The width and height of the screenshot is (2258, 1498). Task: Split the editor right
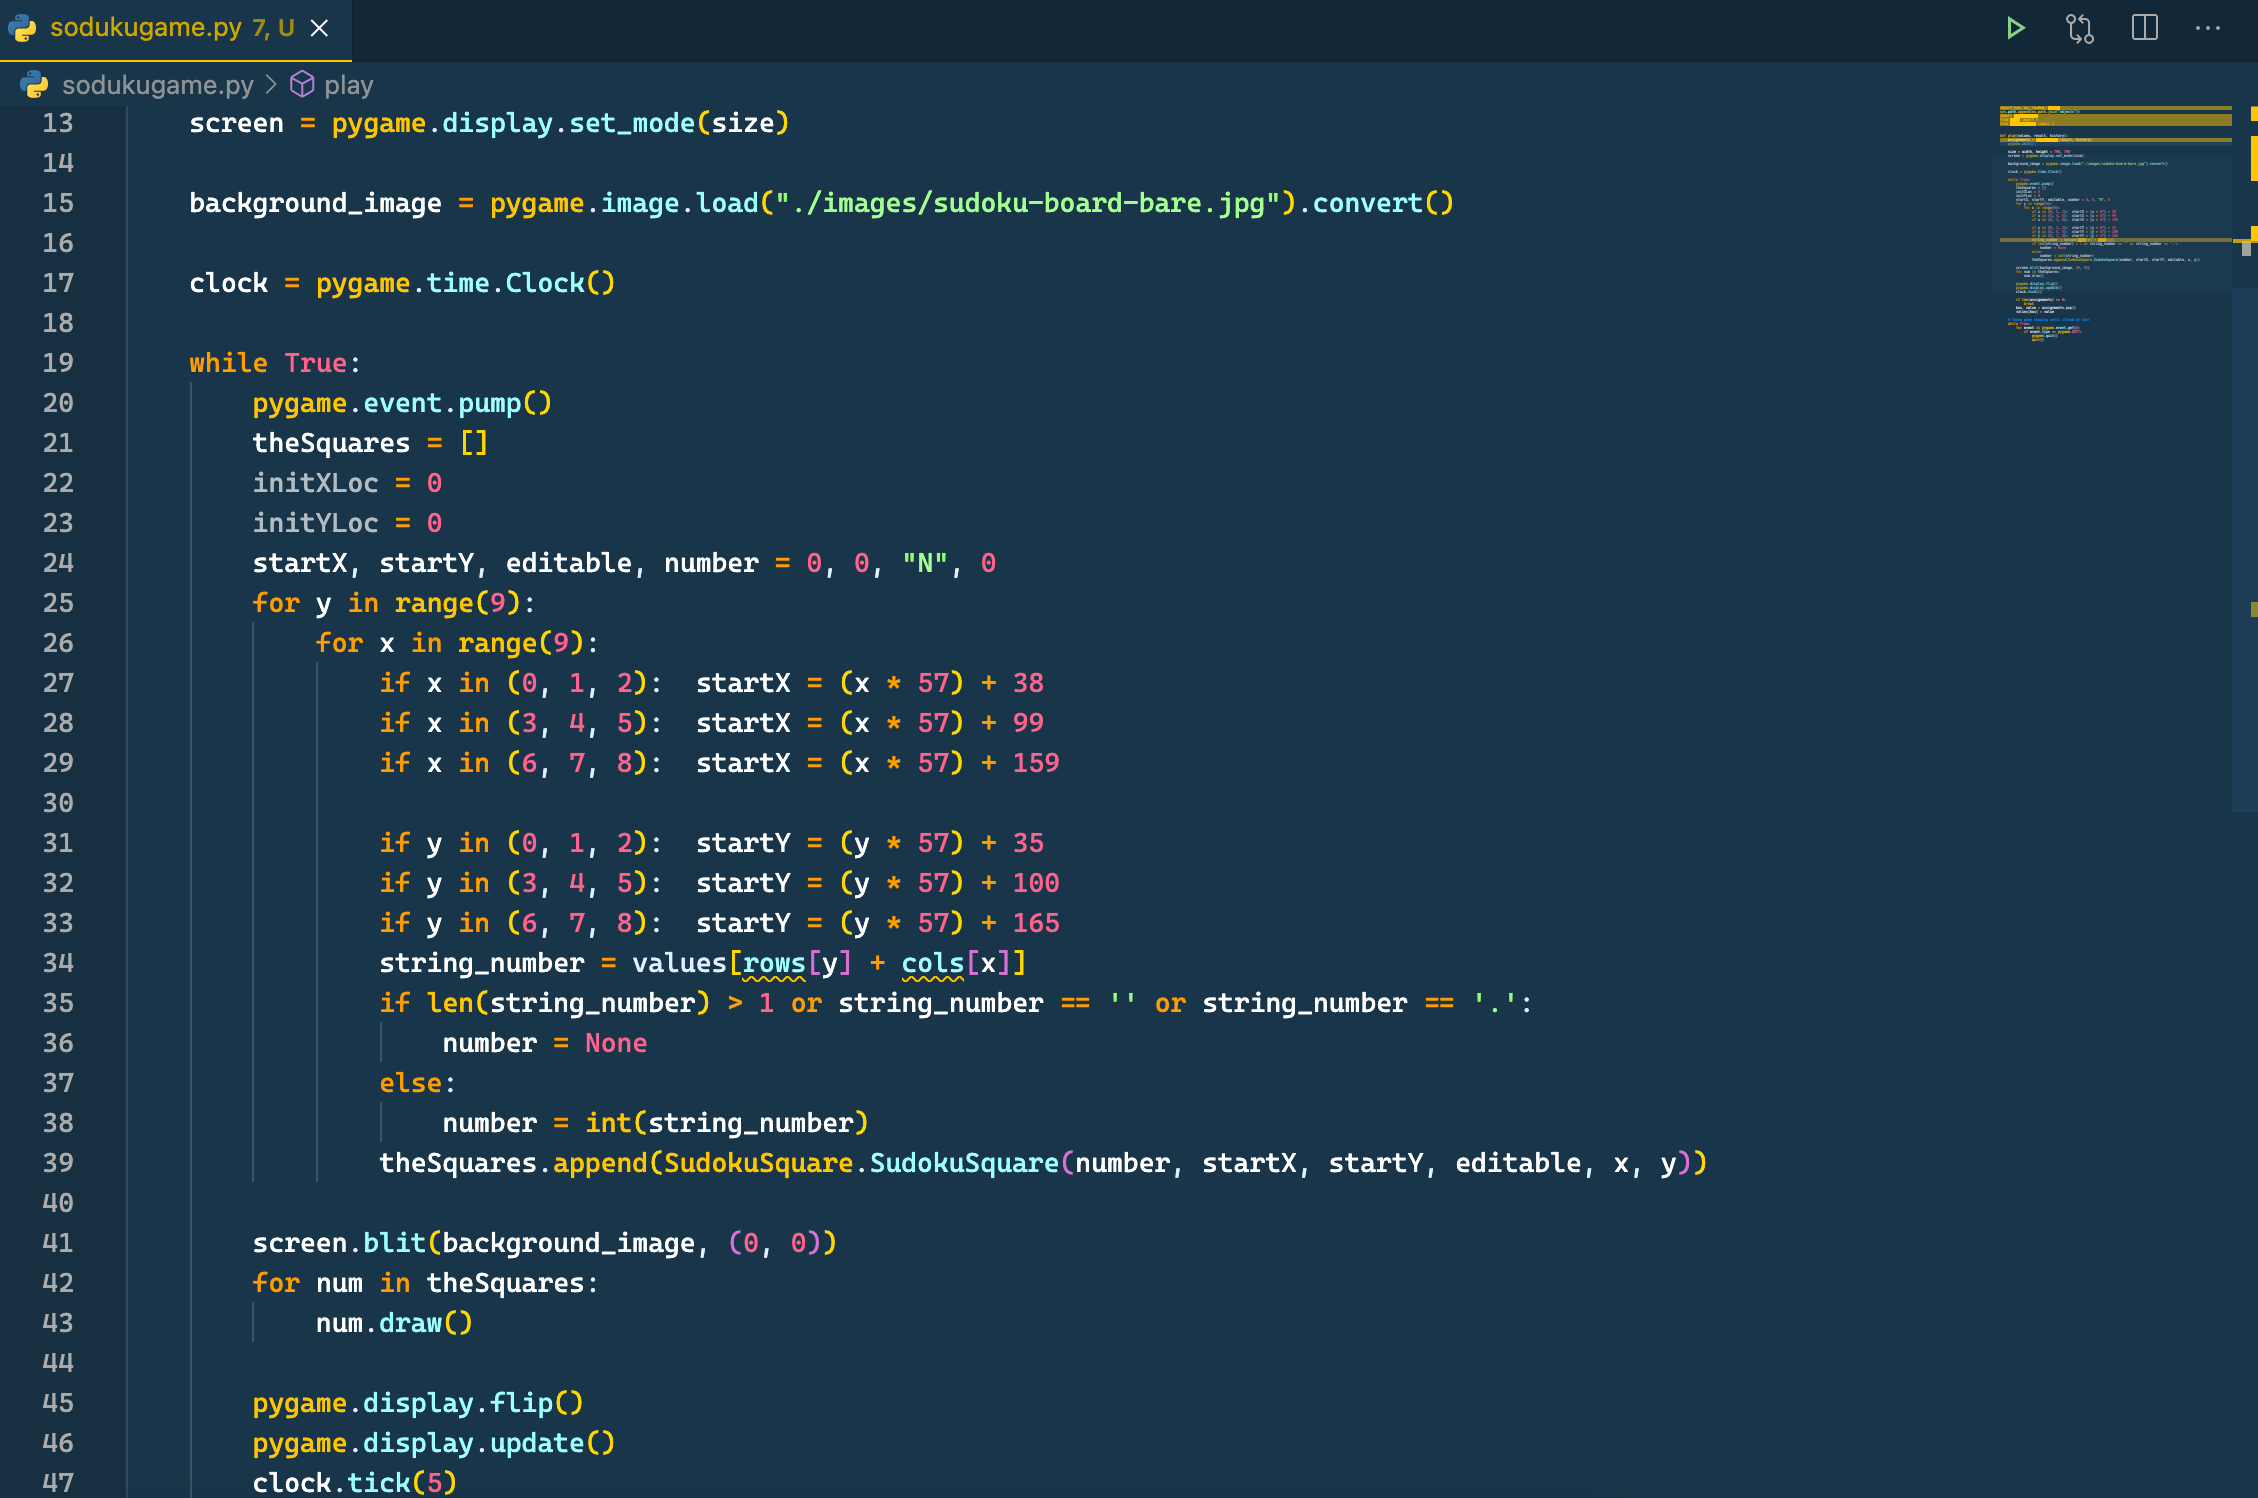(2145, 28)
